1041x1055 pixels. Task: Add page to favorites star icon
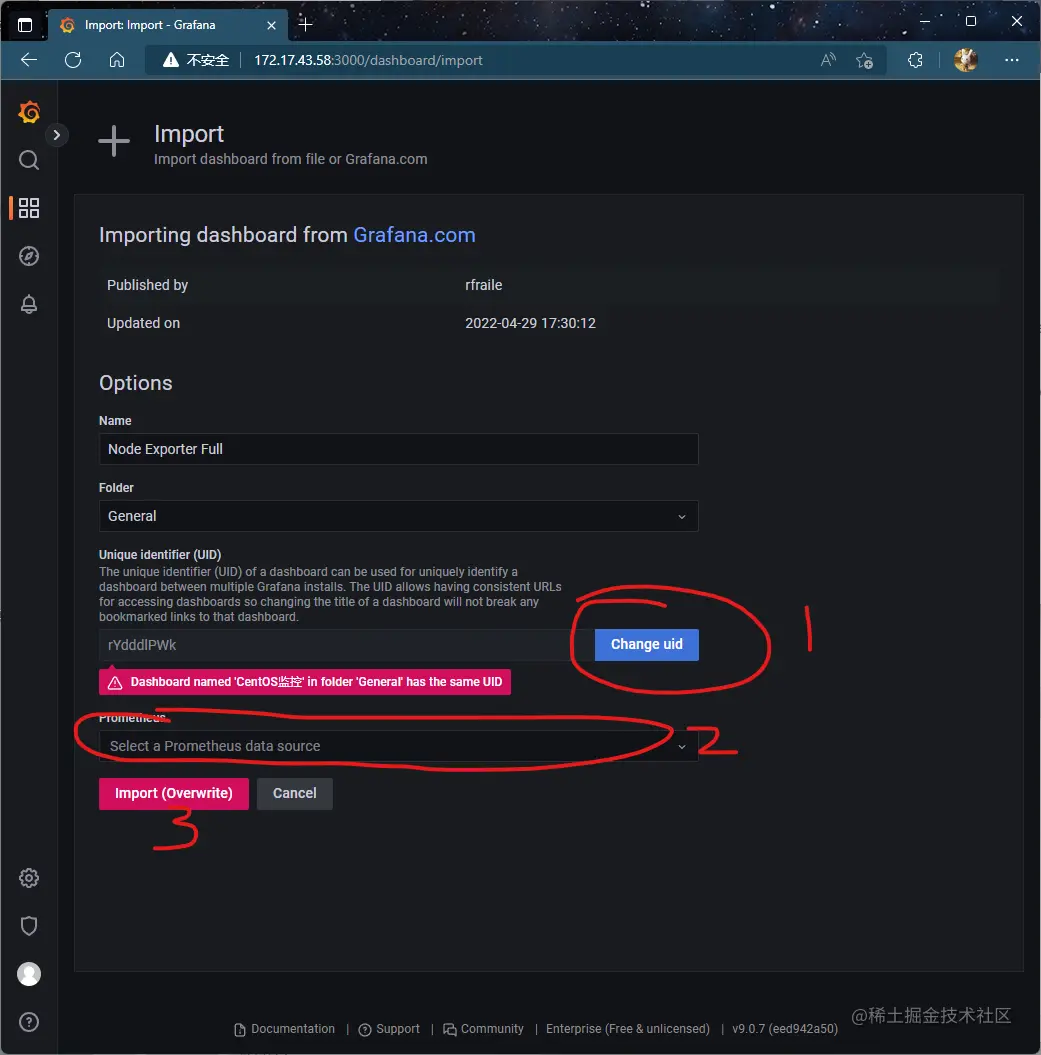(865, 61)
